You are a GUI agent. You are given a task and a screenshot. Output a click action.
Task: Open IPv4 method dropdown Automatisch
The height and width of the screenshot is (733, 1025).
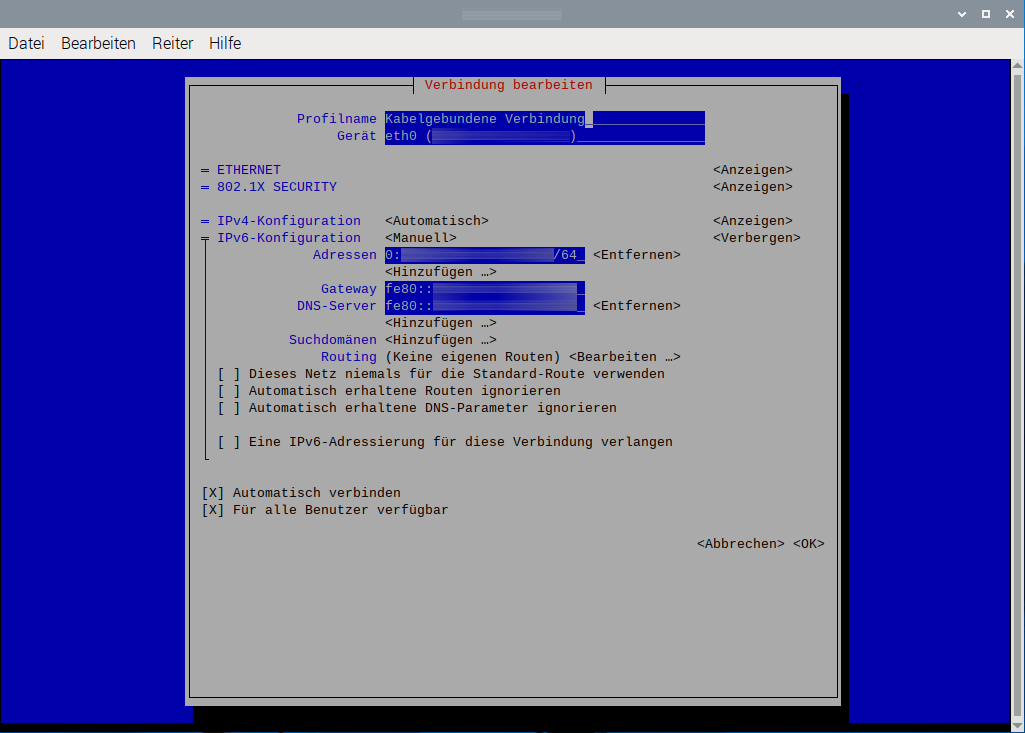436,221
